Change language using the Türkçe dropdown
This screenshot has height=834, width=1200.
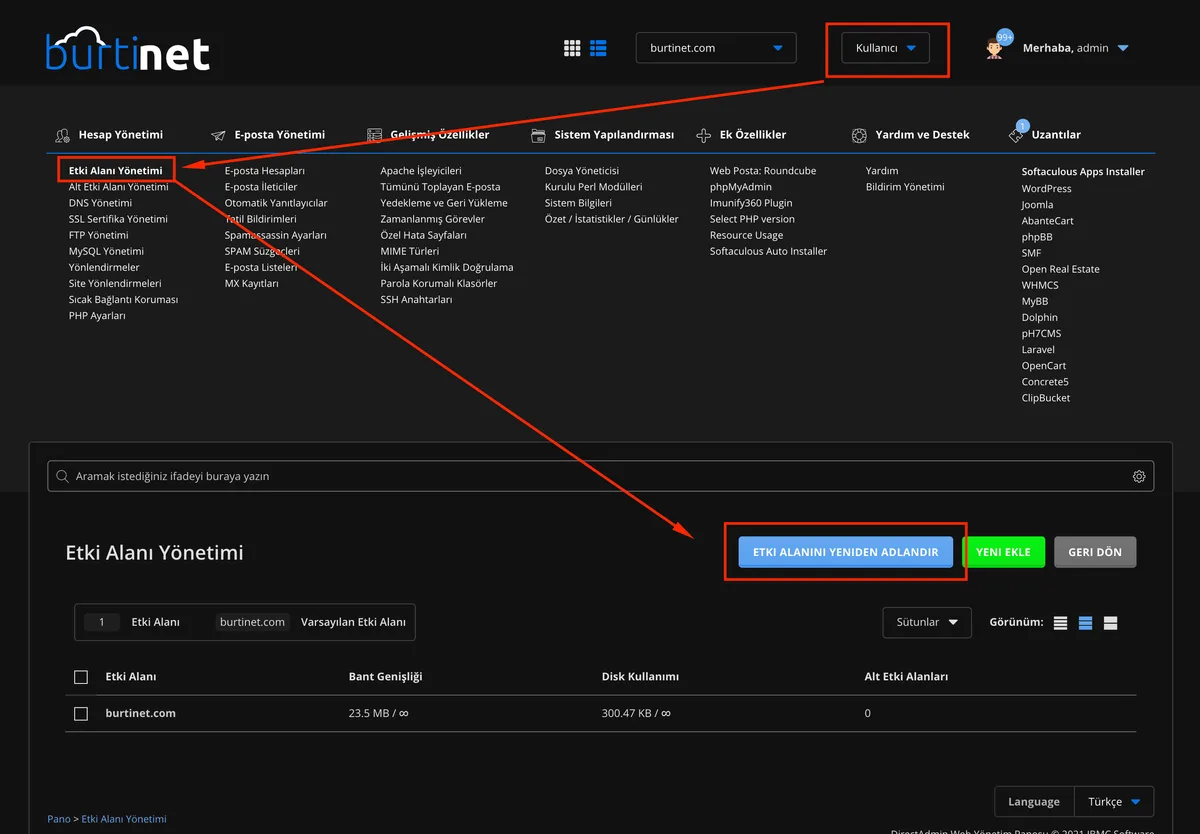click(x=1114, y=802)
